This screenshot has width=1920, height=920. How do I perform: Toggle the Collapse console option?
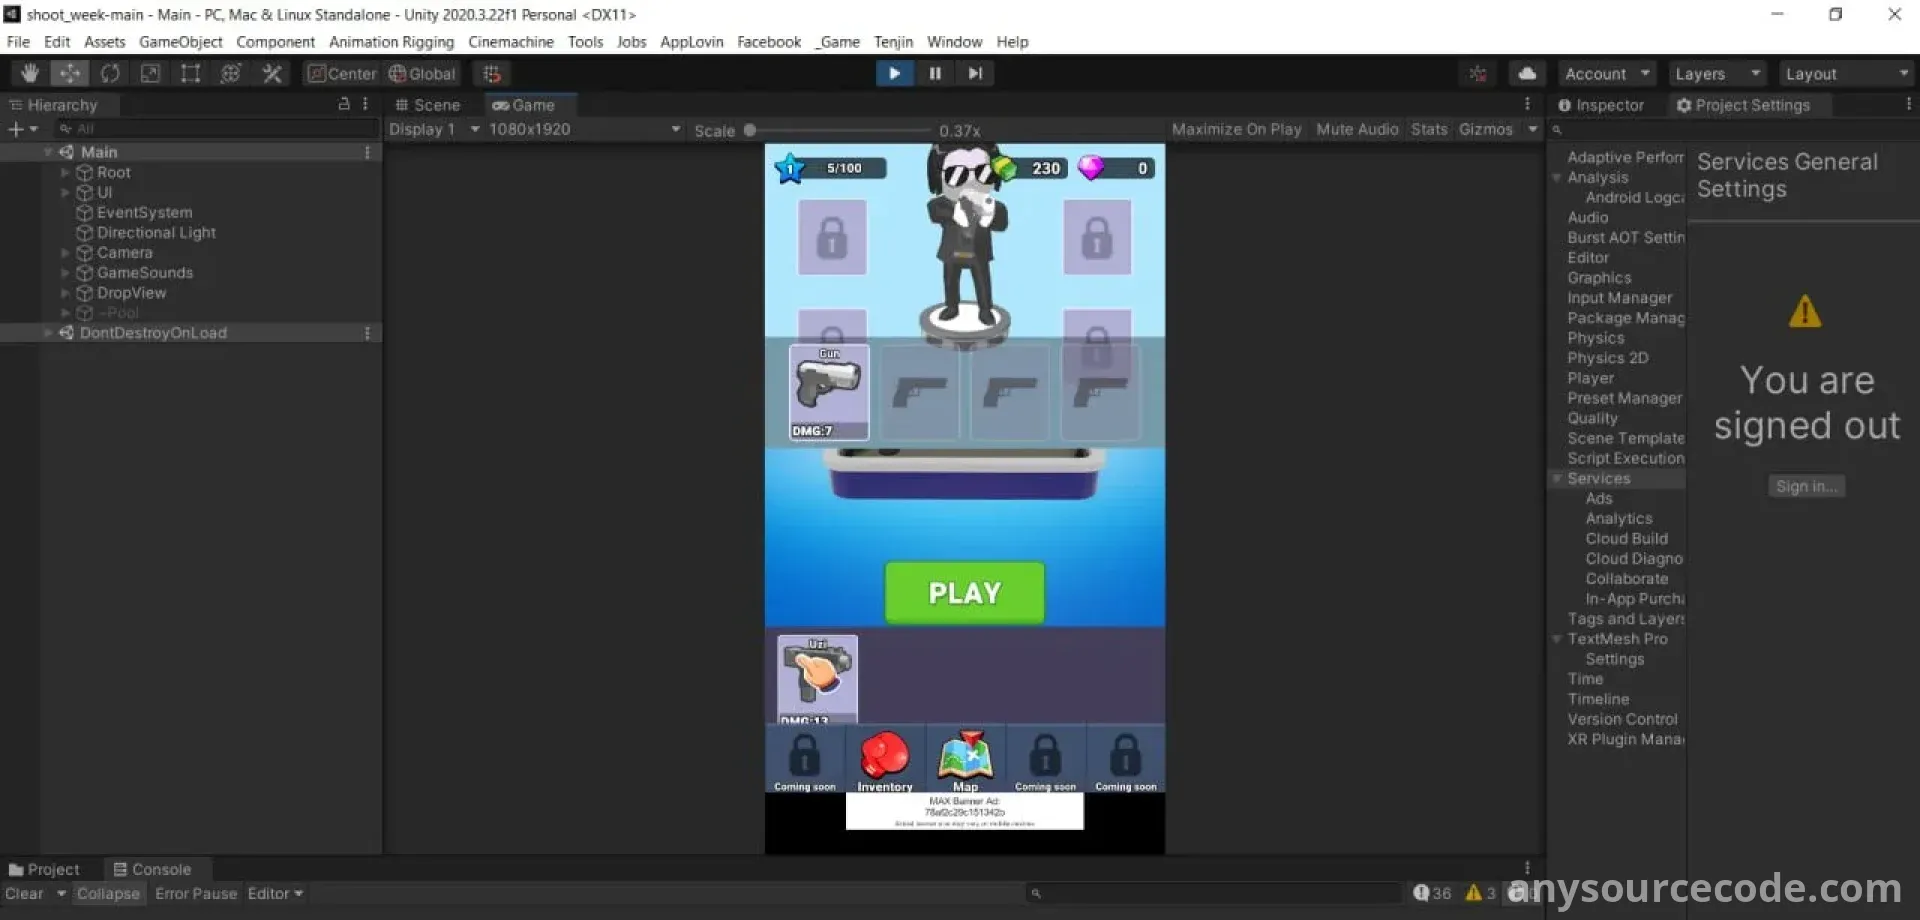pos(108,893)
